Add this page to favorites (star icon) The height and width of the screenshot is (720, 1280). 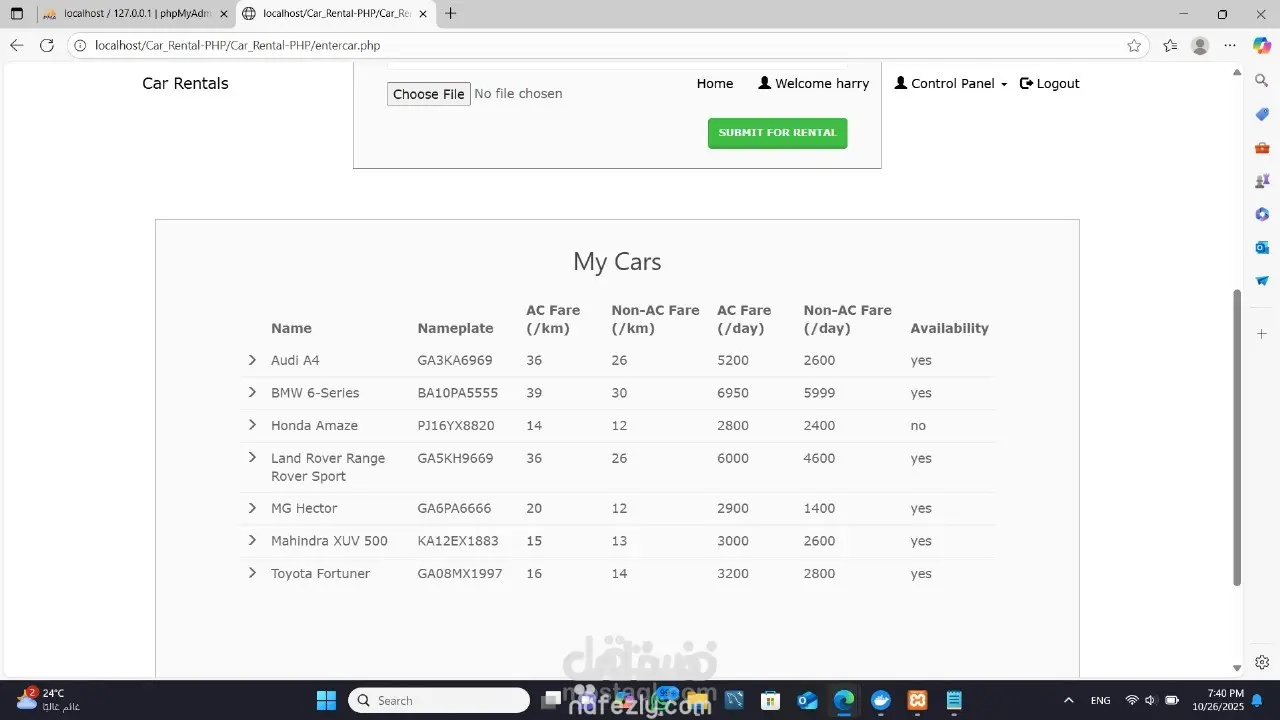pos(1134,45)
